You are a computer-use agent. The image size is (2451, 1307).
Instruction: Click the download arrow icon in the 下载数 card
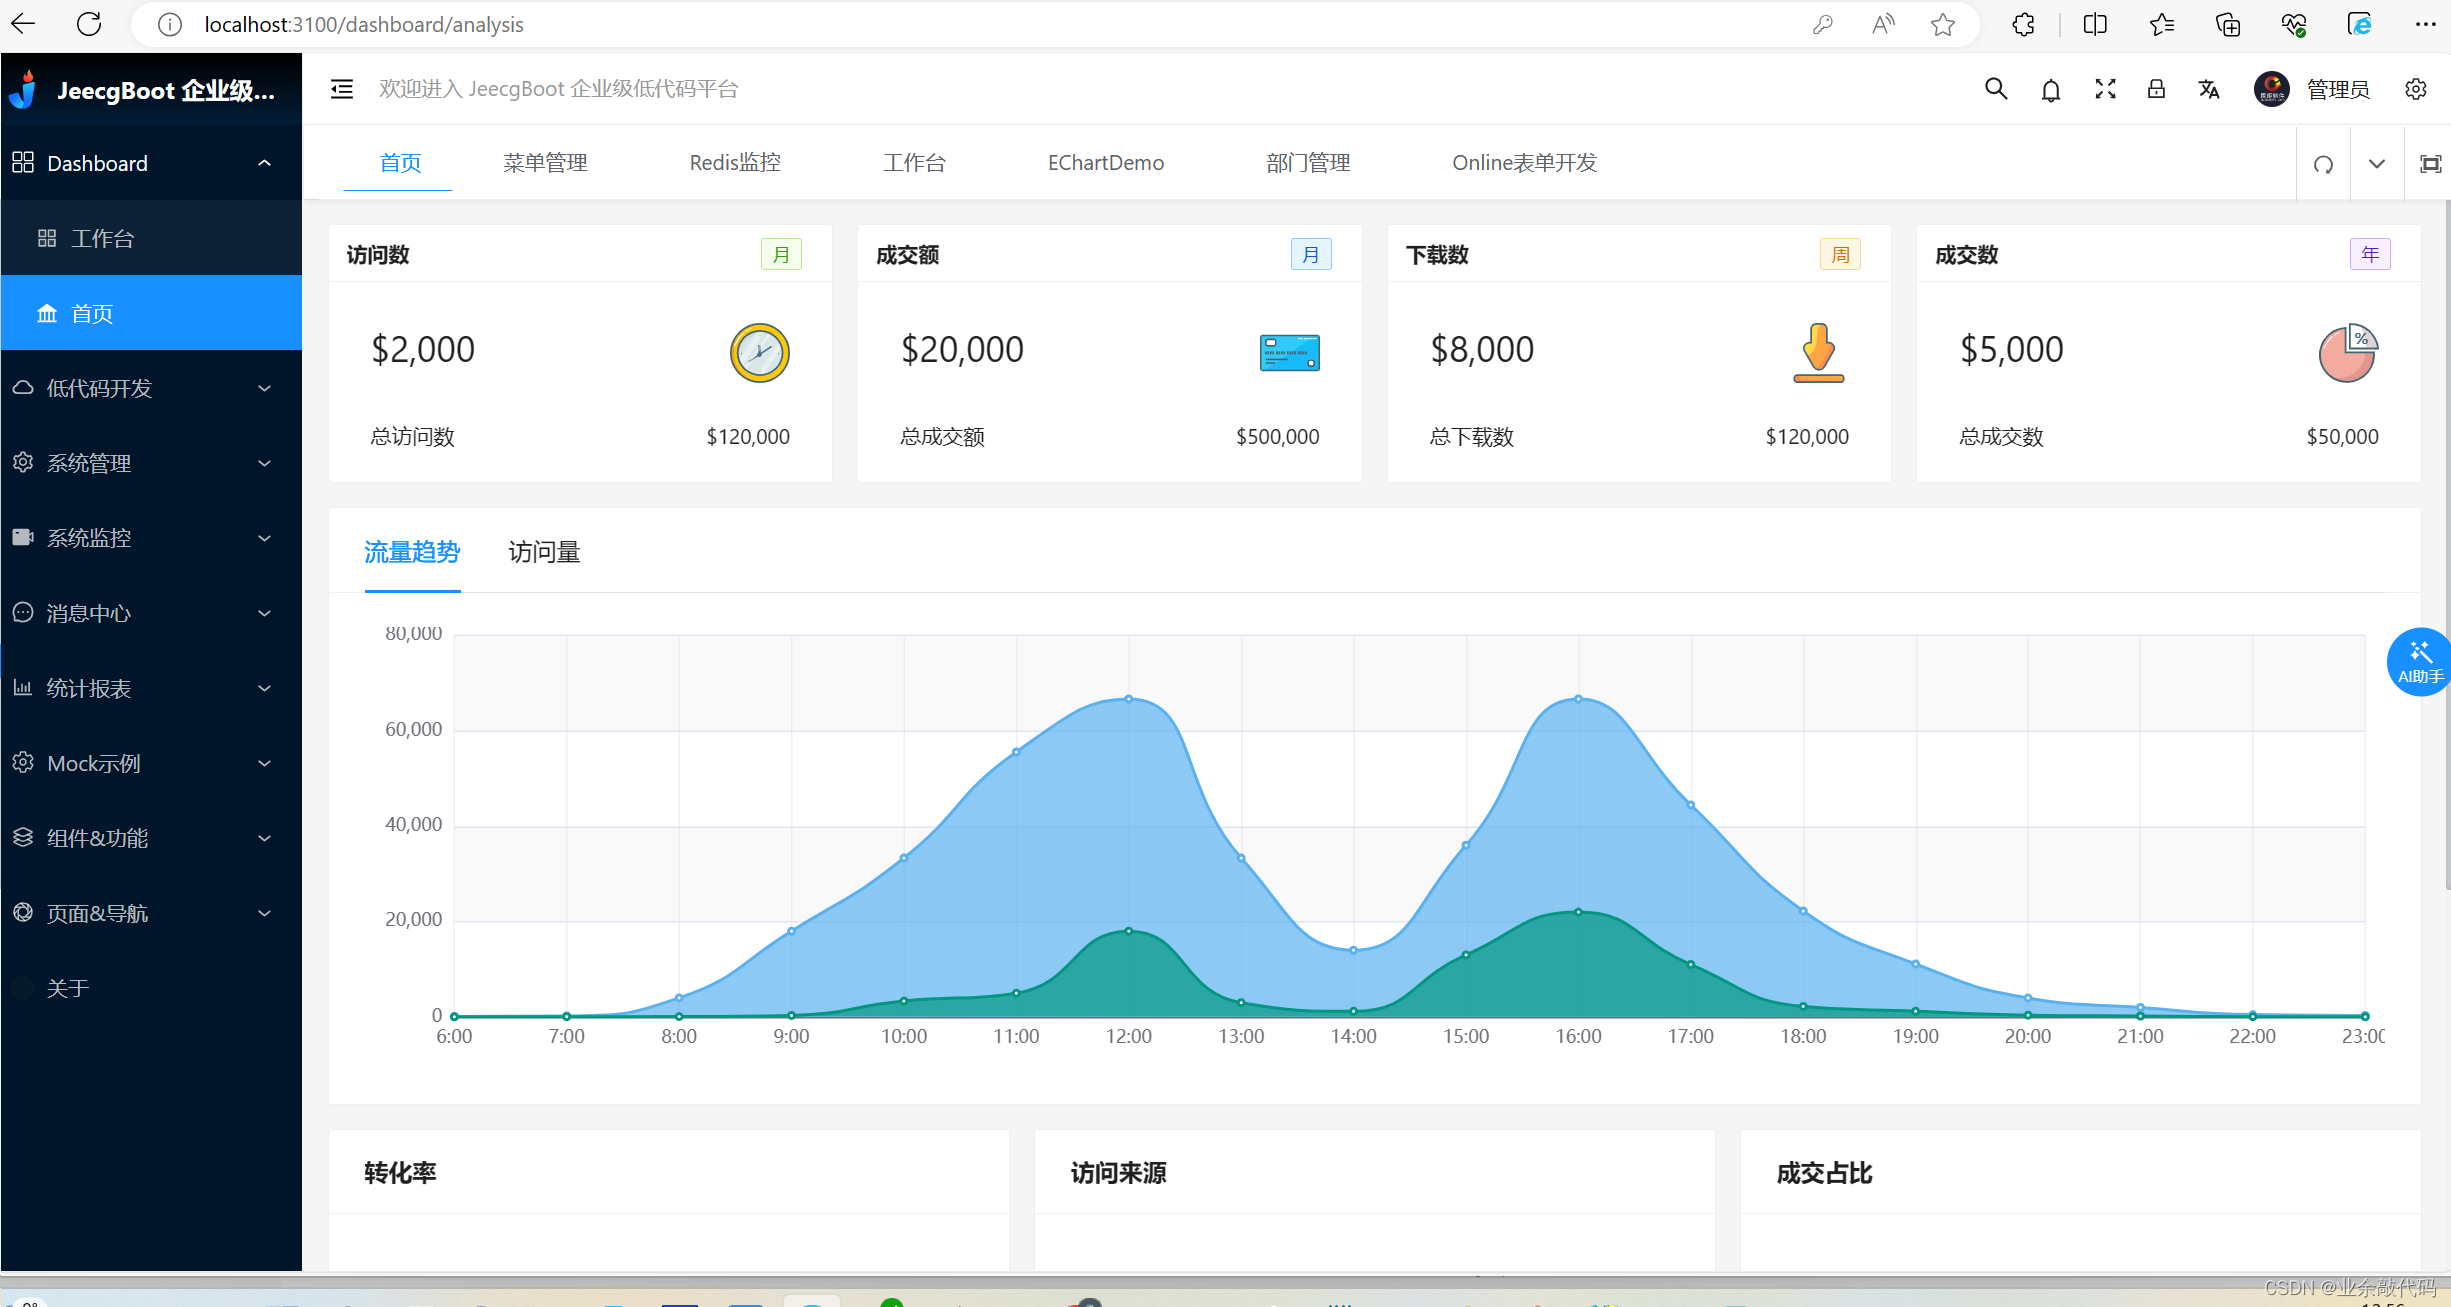pos(1819,353)
